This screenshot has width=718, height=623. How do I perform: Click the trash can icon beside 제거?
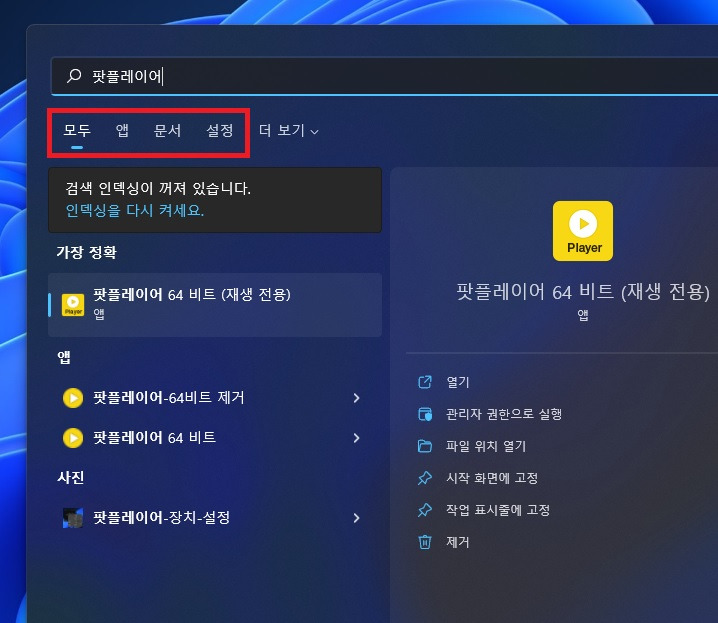click(425, 542)
